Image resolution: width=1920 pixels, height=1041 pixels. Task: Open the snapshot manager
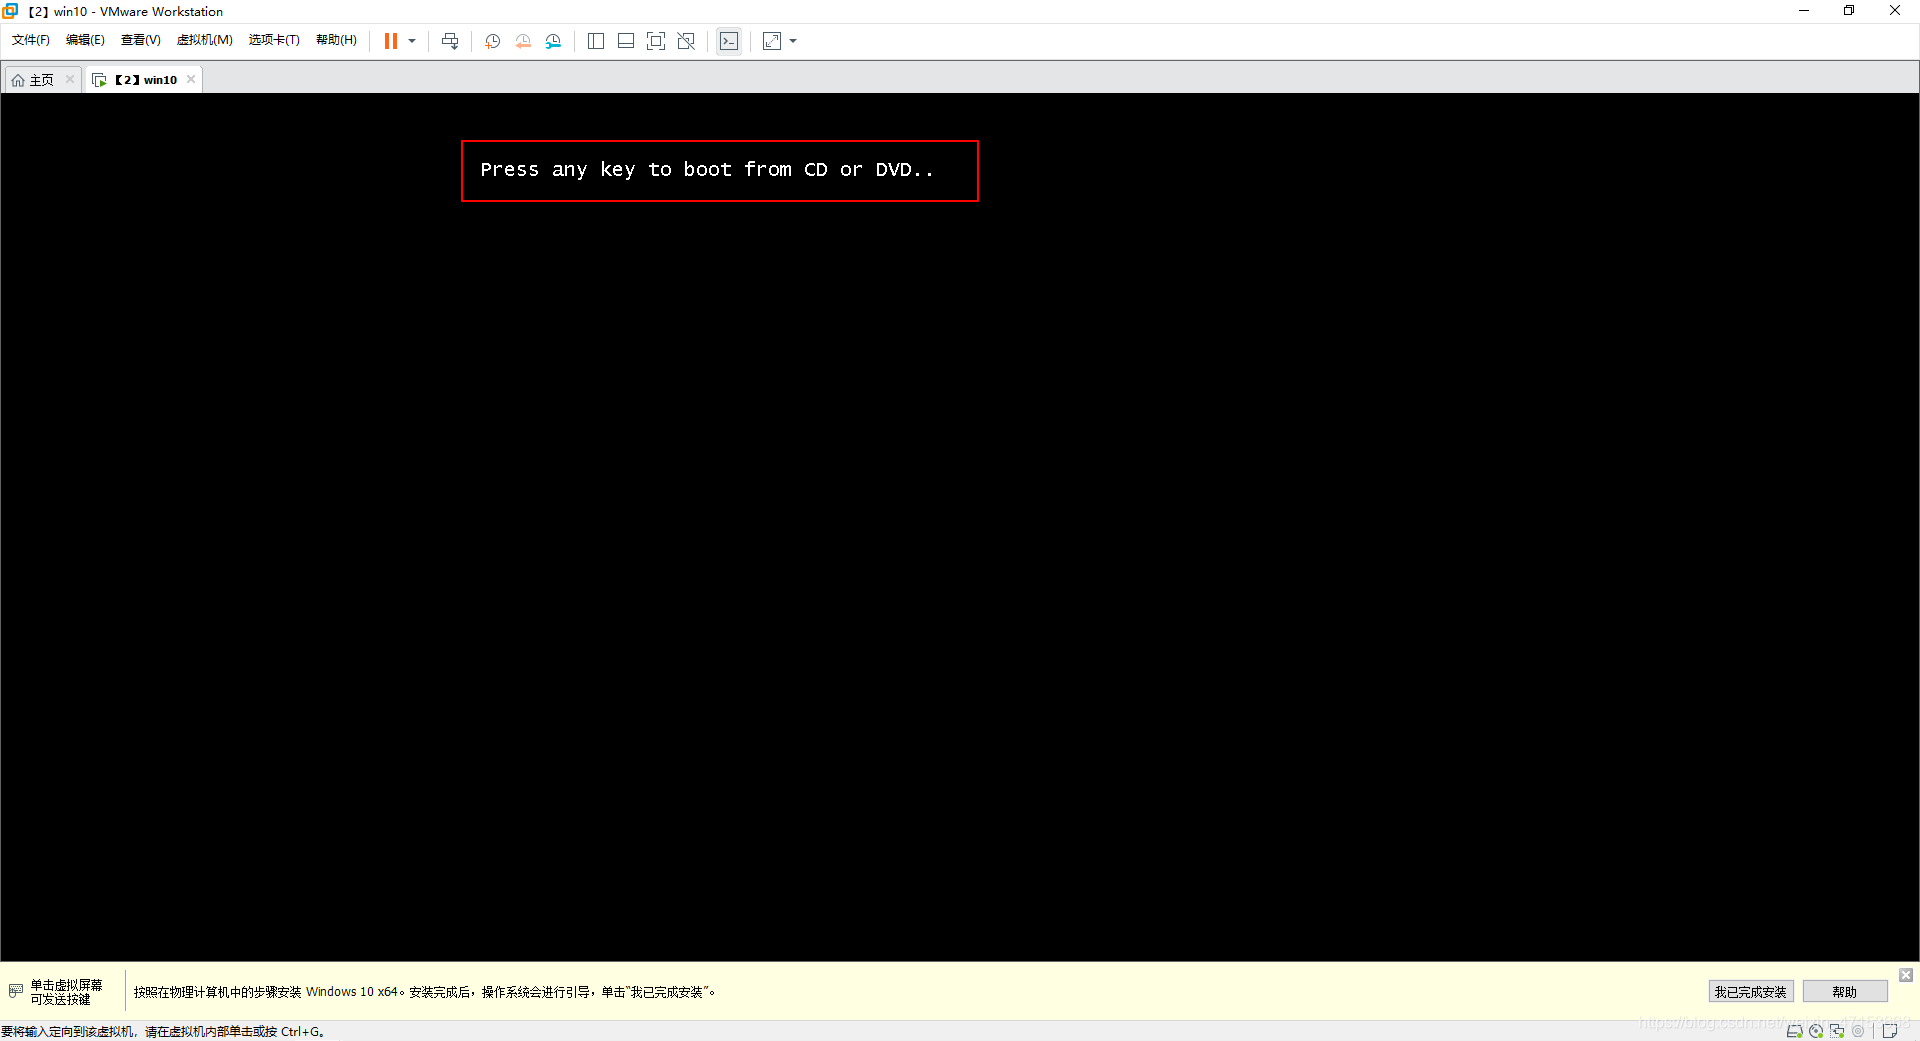pyautogui.click(x=553, y=41)
